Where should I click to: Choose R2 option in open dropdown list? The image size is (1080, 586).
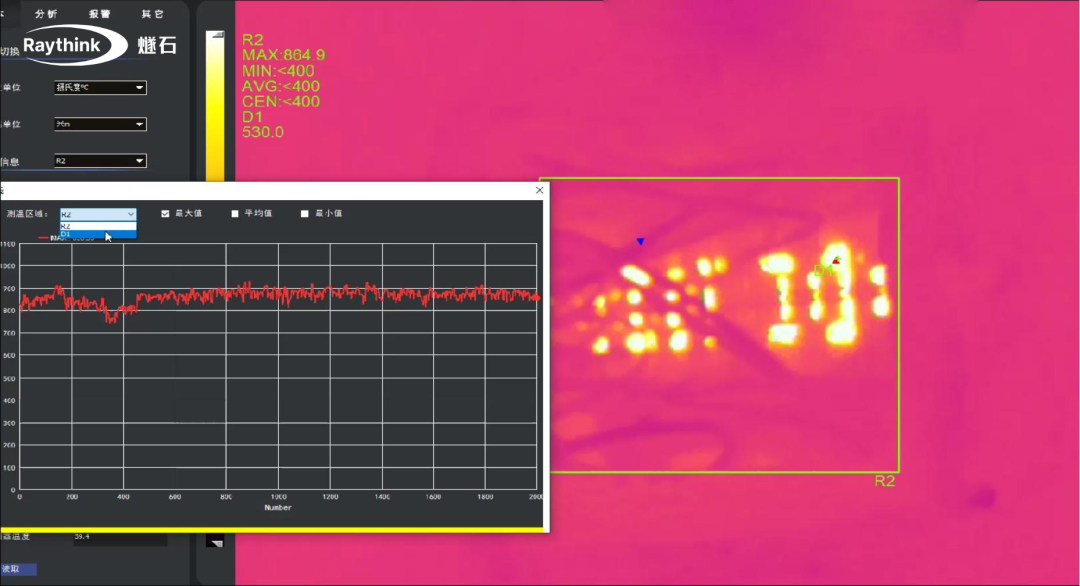click(98, 226)
